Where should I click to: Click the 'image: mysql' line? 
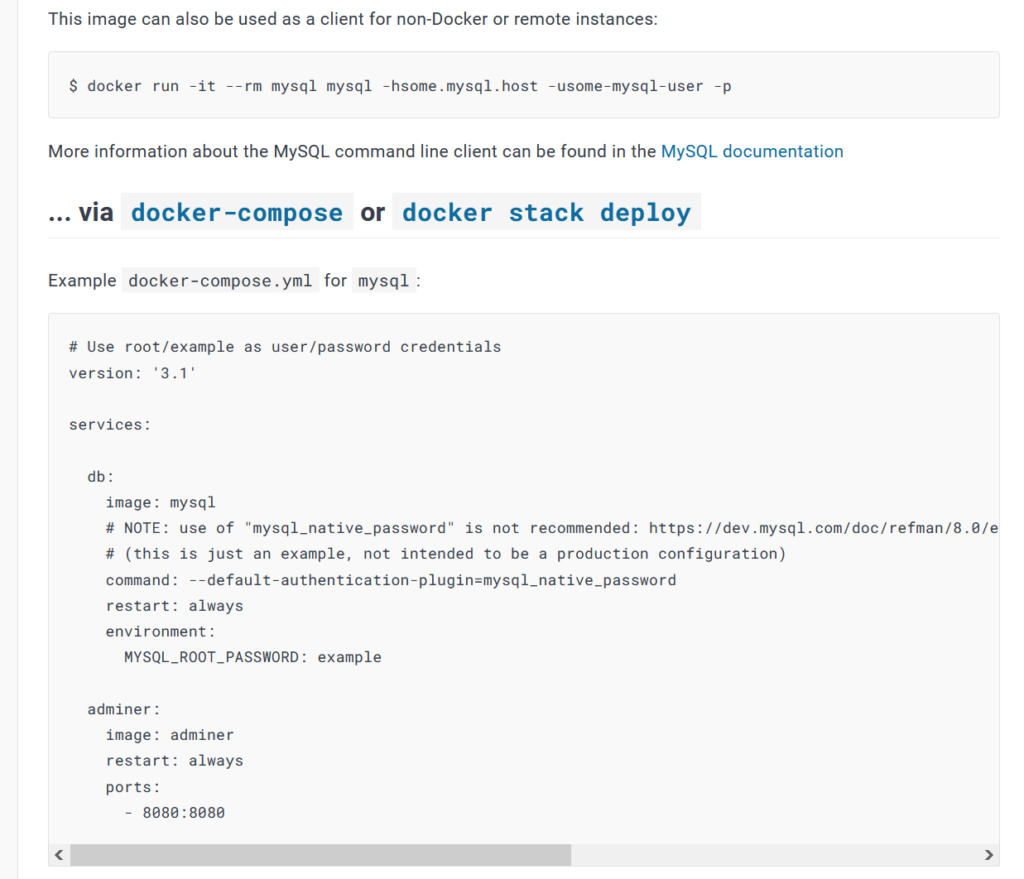[161, 502]
